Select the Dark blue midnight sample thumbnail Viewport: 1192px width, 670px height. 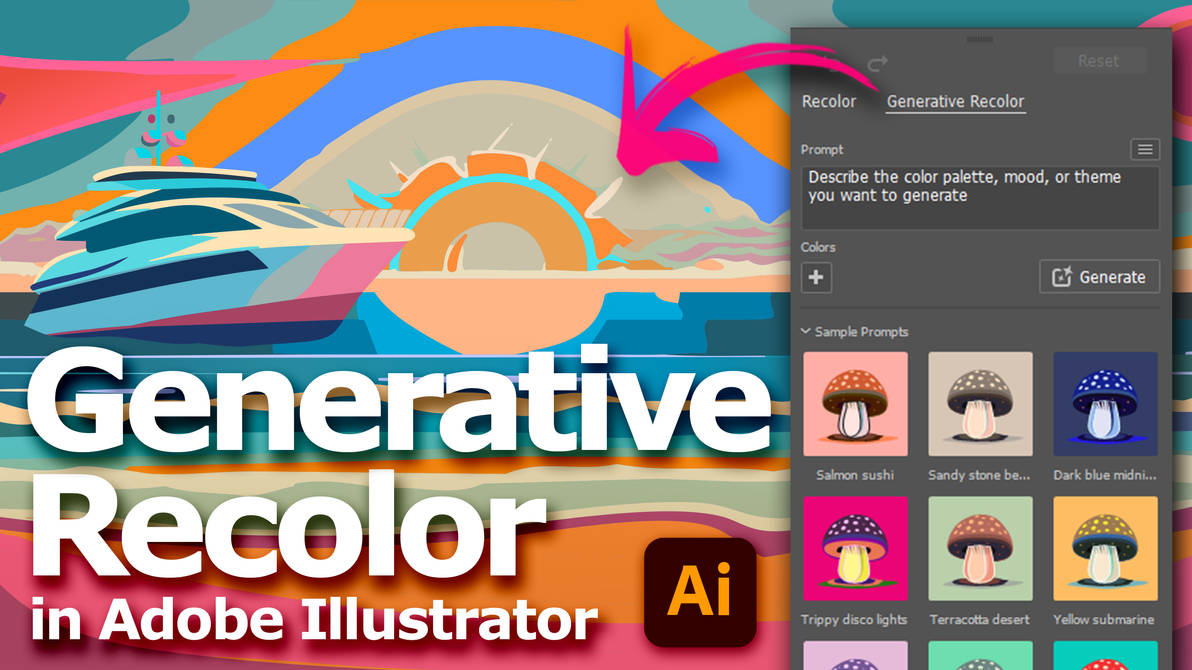[1105, 404]
